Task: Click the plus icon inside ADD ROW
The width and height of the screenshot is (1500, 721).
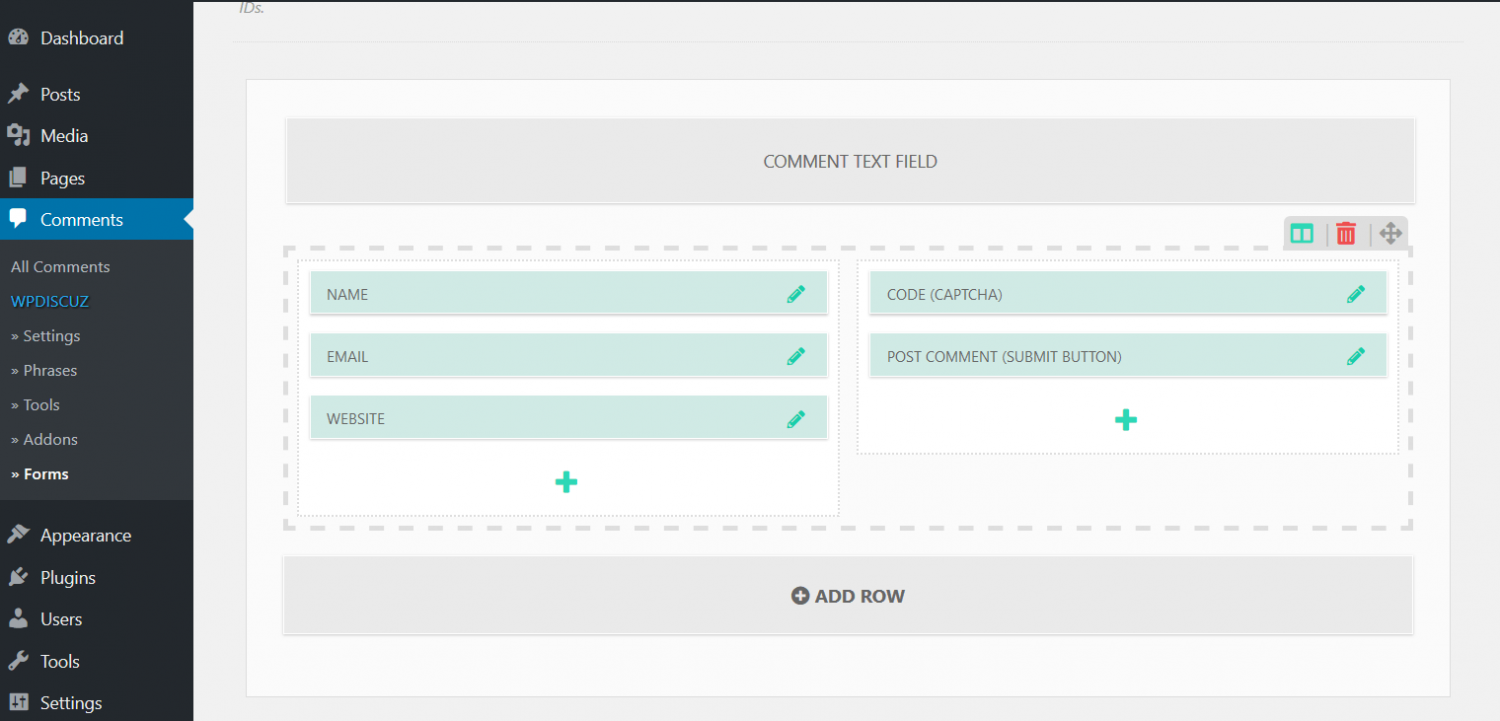Action: pyautogui.click(x=800, y=595)
